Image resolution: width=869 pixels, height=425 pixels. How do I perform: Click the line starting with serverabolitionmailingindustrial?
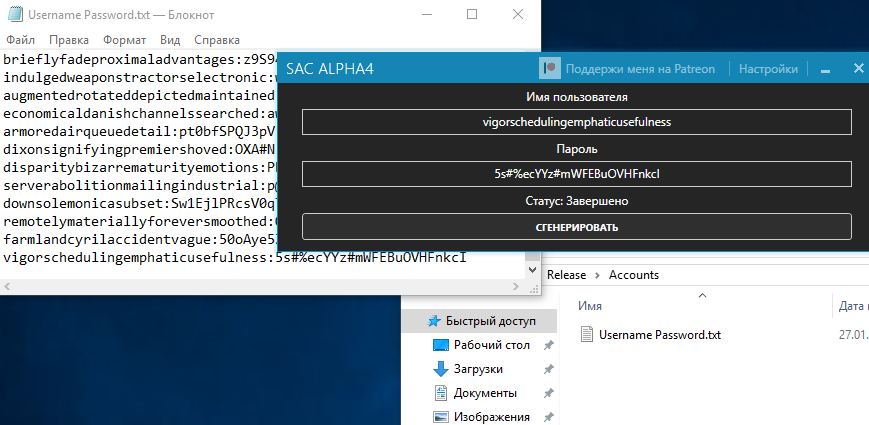click(139, 186)
